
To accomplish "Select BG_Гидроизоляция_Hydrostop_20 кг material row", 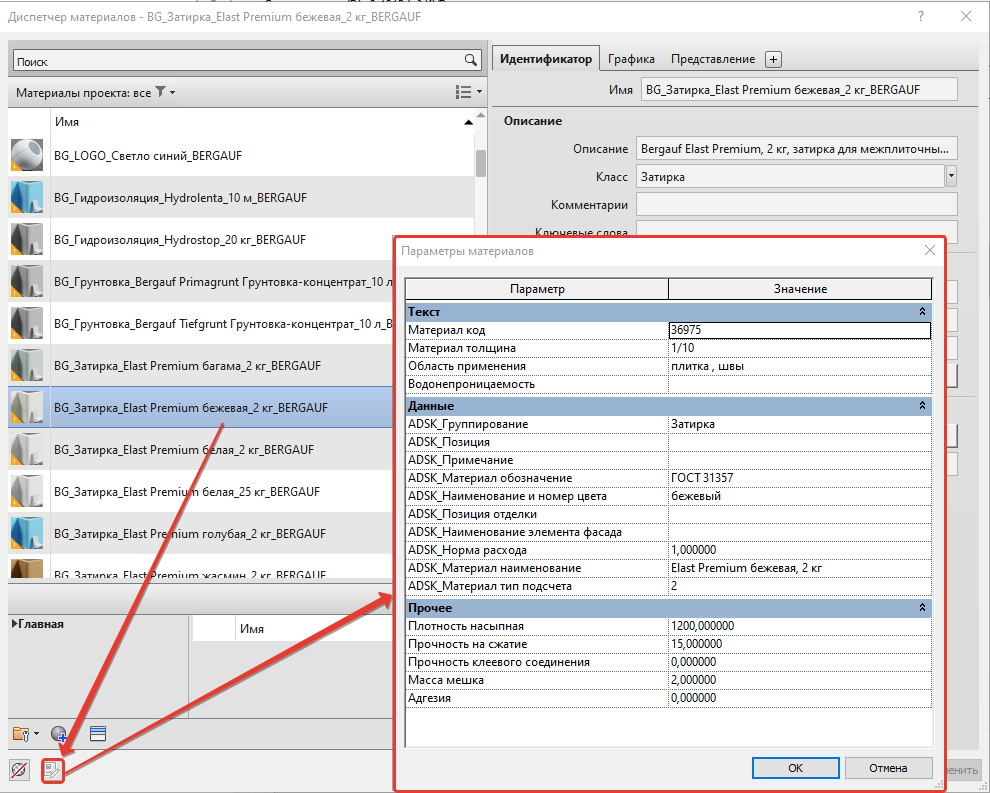I will 201,240.
